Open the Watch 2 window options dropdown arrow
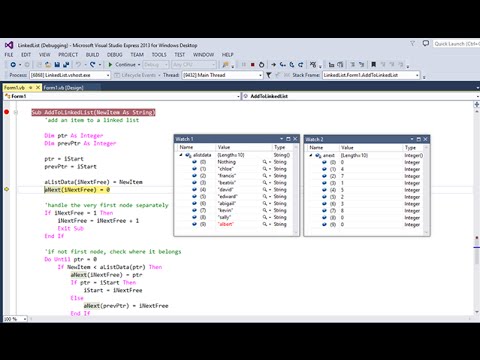 [412, 139]
